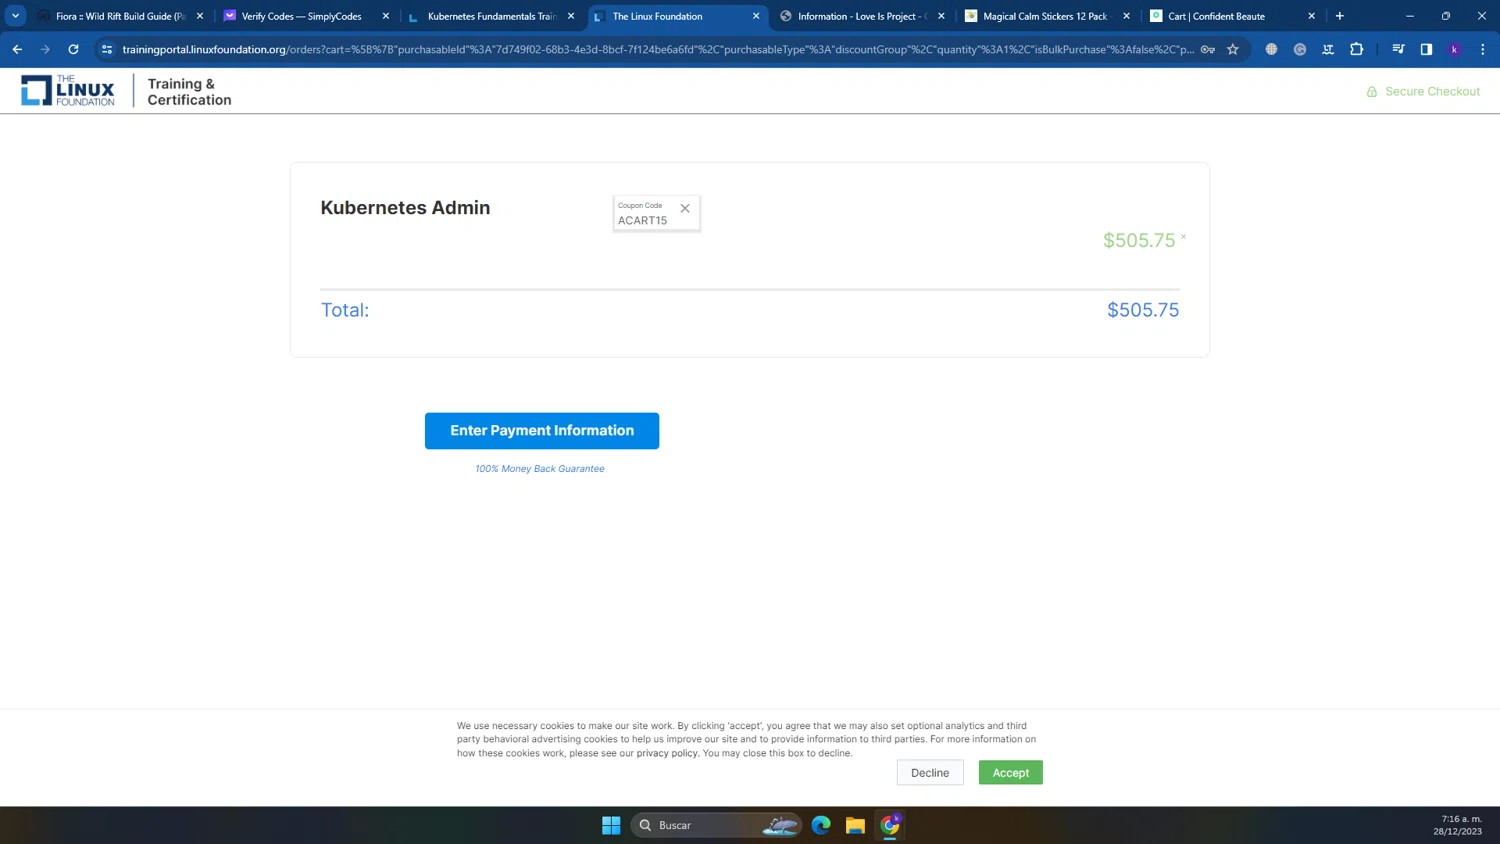Click the green $505.75 item price
Viewport: 1500px width, 844px height.
tap(1139, 240)
